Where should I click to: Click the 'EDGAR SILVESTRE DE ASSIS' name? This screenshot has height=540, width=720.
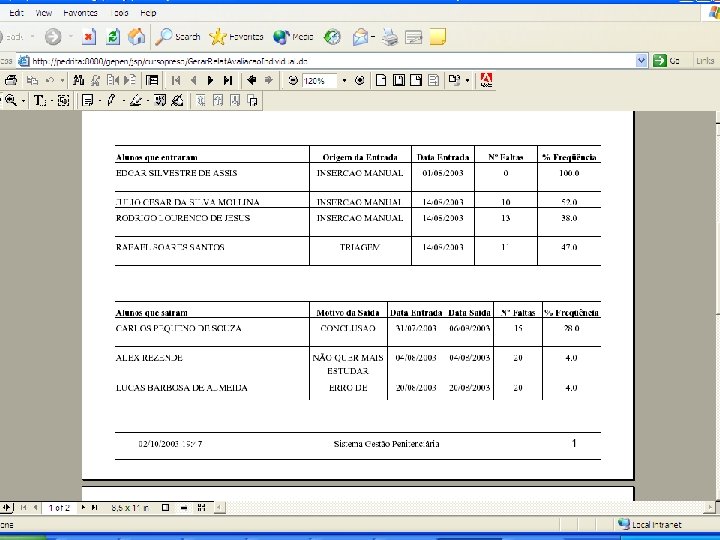pos(176,173)
